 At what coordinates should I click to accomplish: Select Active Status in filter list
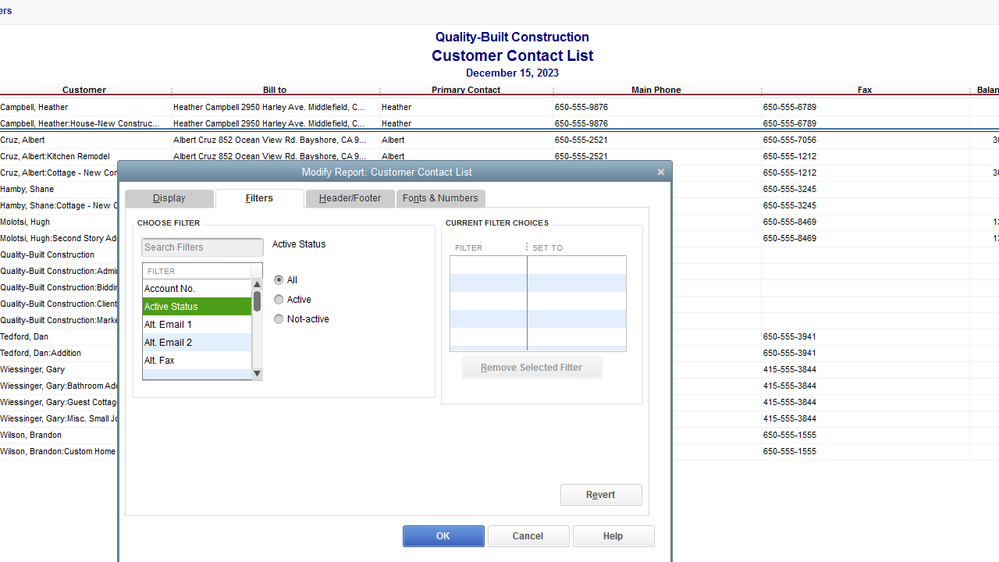pos(197,306)
